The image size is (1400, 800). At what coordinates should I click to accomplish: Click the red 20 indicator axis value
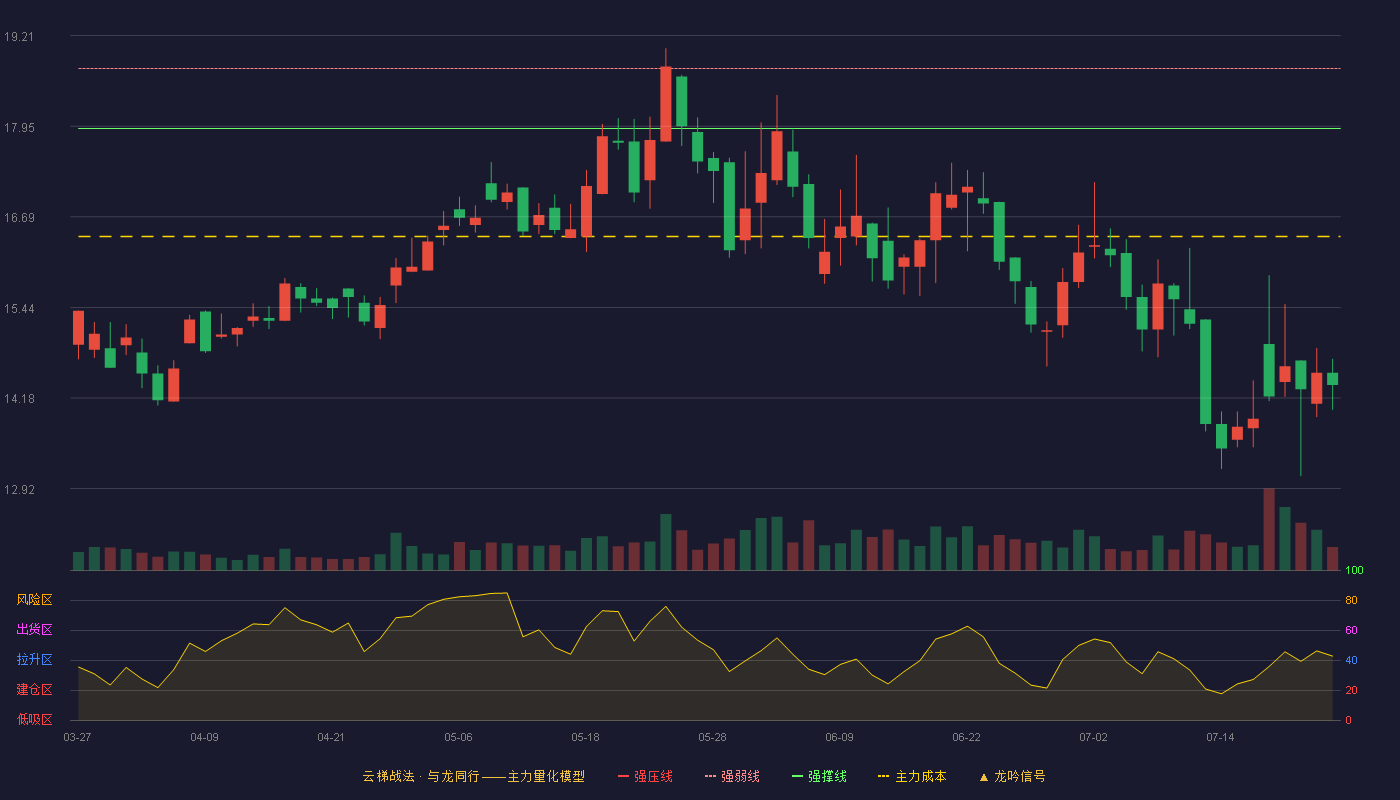[1351, 690]
